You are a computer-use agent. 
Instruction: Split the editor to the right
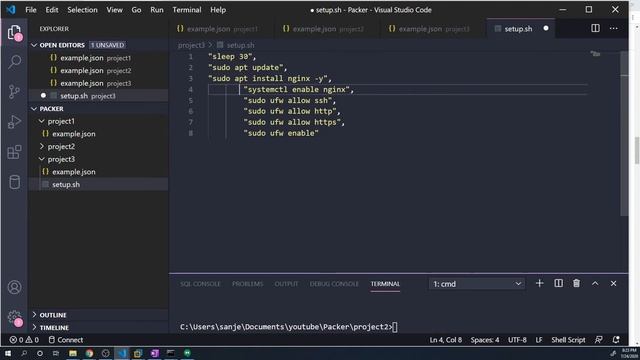596,28
